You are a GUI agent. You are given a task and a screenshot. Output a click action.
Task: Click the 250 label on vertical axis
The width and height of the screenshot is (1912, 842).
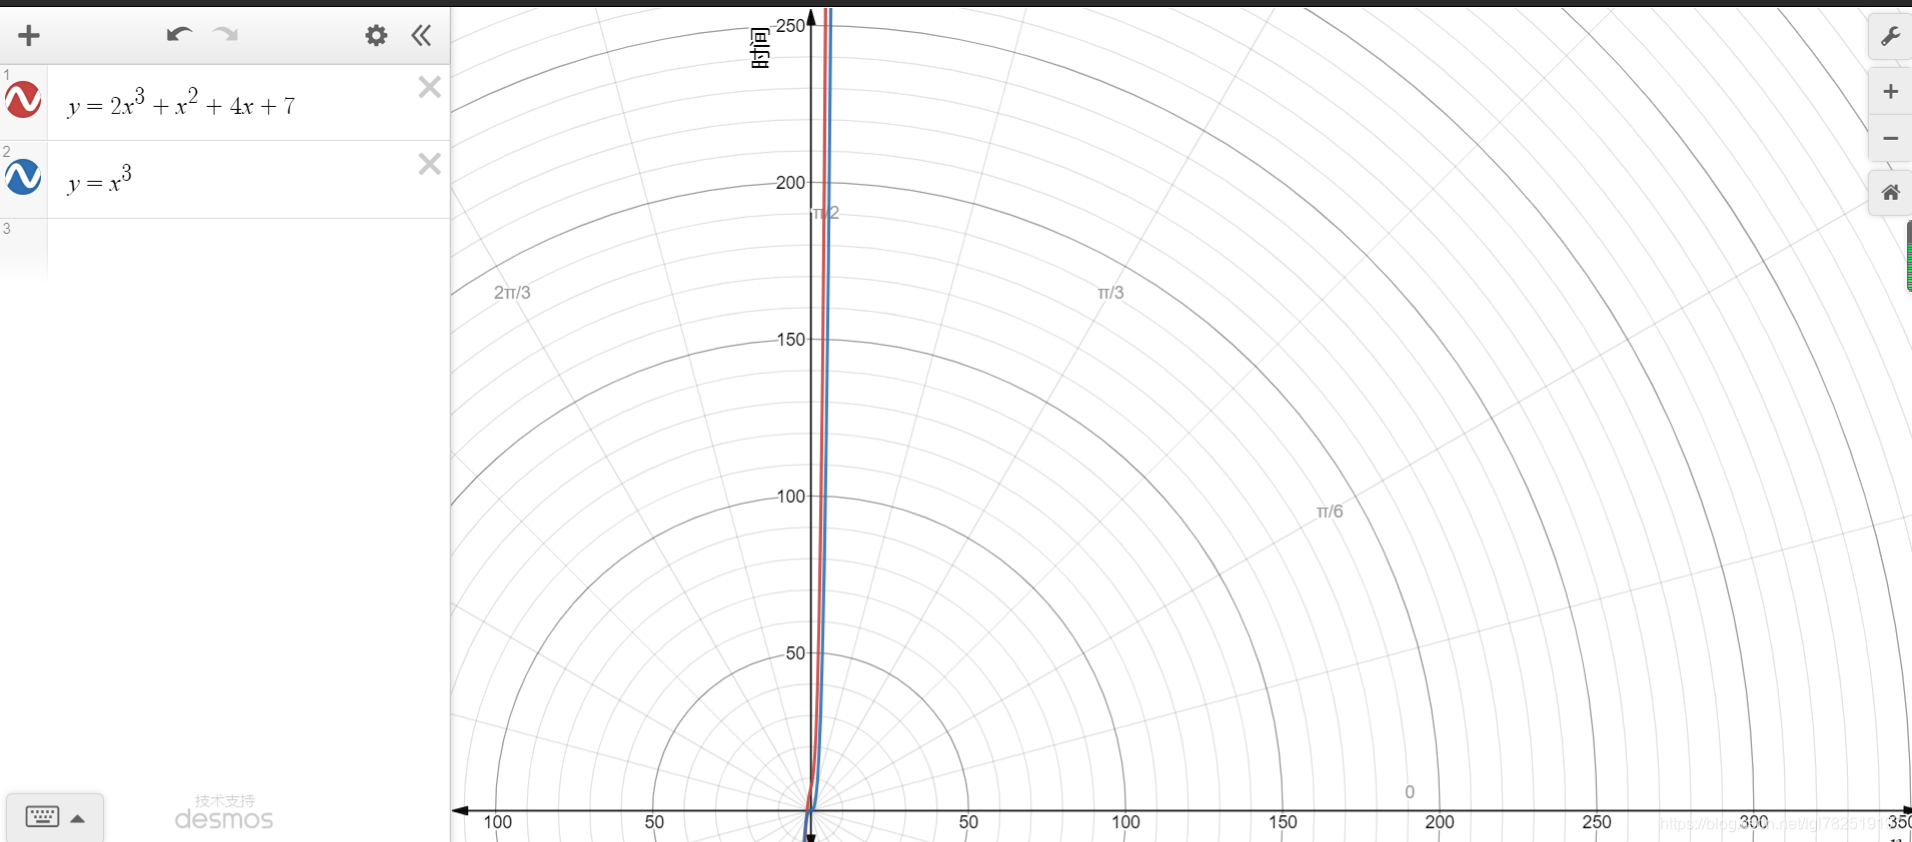tap(790, 26)
